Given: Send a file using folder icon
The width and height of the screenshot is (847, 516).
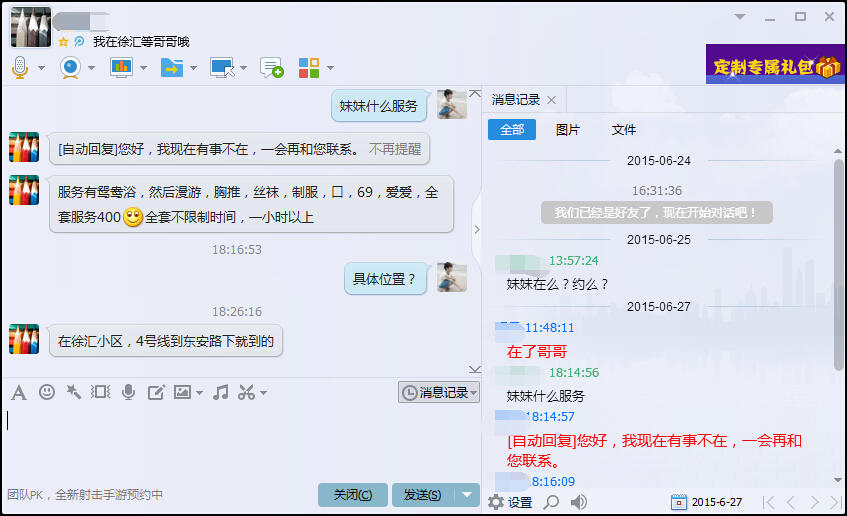Looking at the screenshot, I should coord(172,68).
